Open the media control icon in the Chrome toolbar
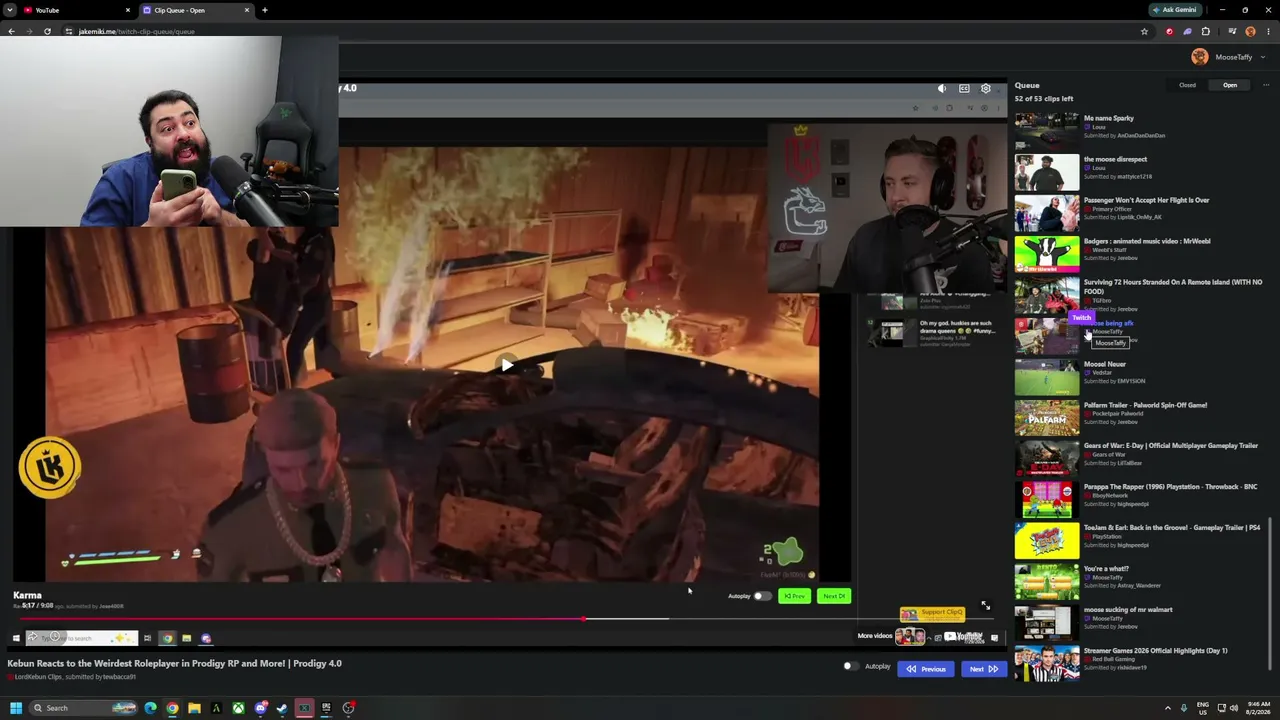This screenshot has height=720, width=1280. [1232, 31]
